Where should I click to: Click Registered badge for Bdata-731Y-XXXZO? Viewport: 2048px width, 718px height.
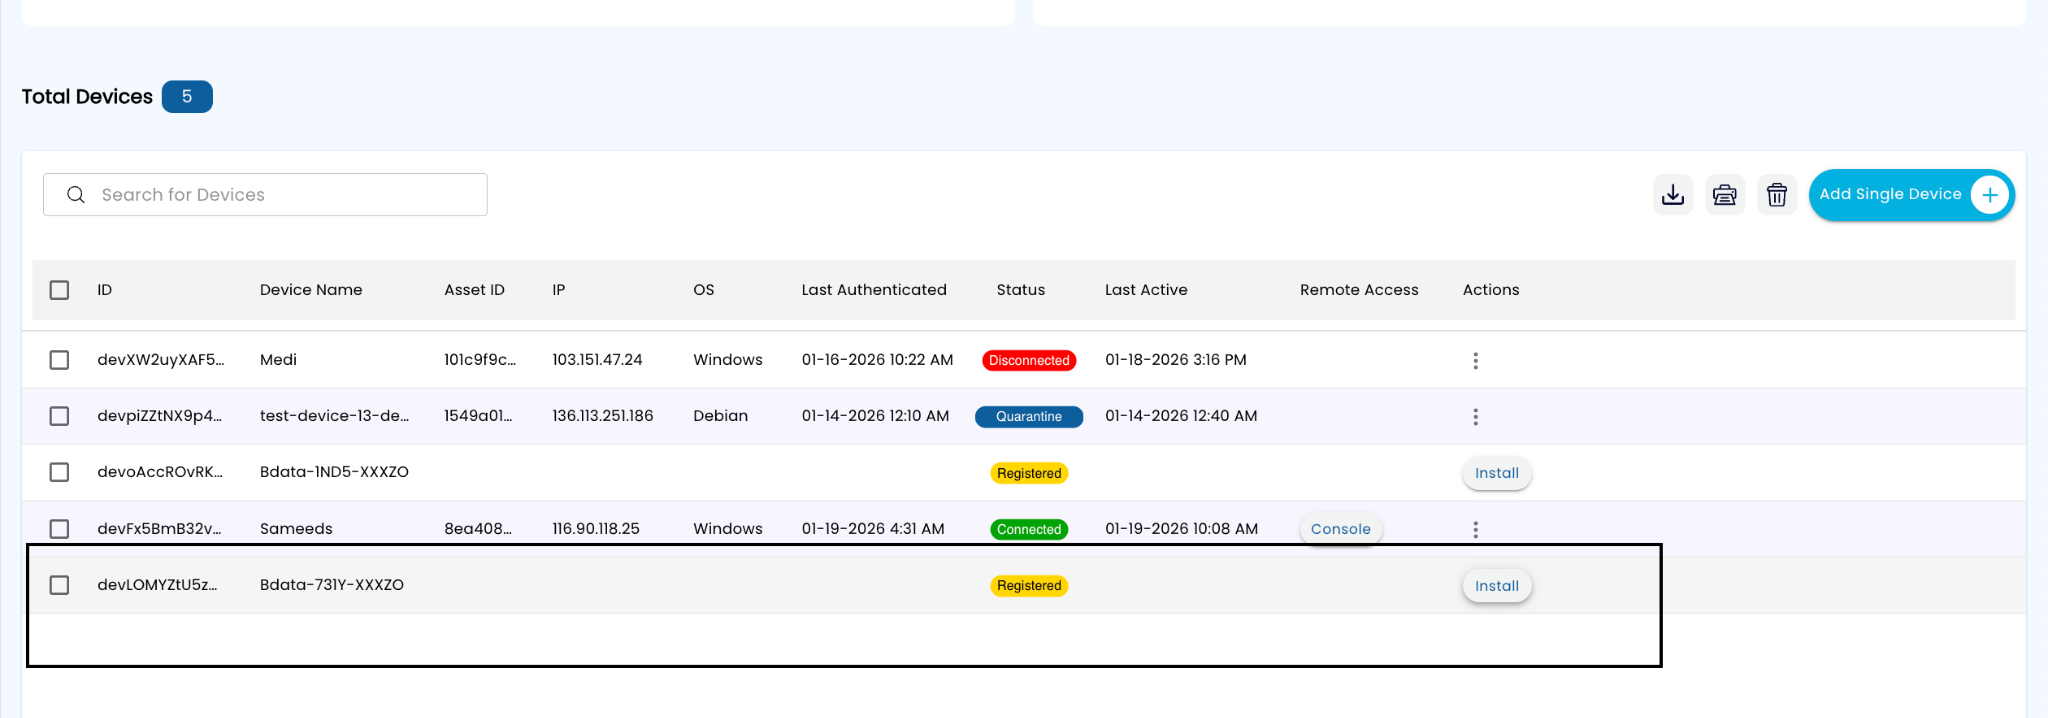[1029, 586]
